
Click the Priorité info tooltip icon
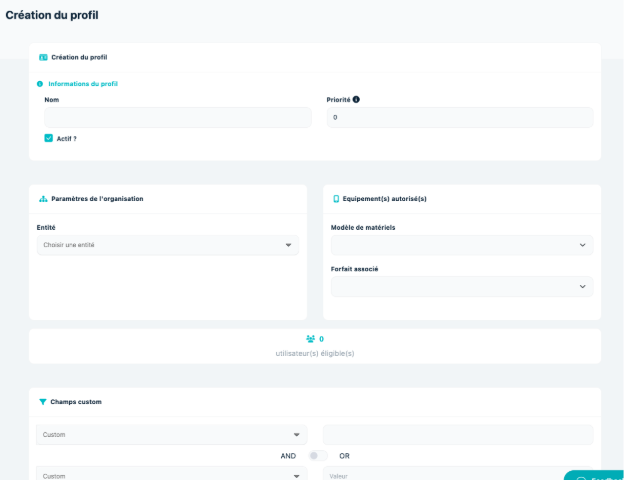(356, 100)
